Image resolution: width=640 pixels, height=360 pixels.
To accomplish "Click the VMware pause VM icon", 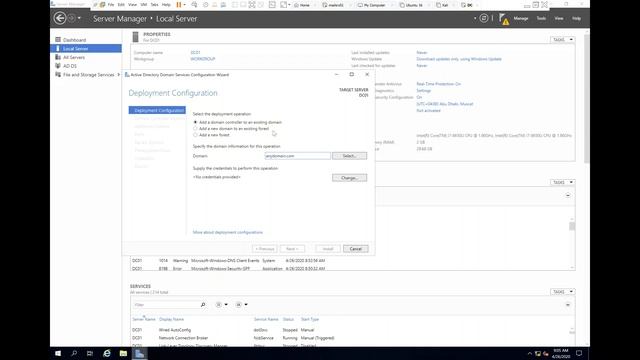I will pyautogui.click(x=179, y=5).
